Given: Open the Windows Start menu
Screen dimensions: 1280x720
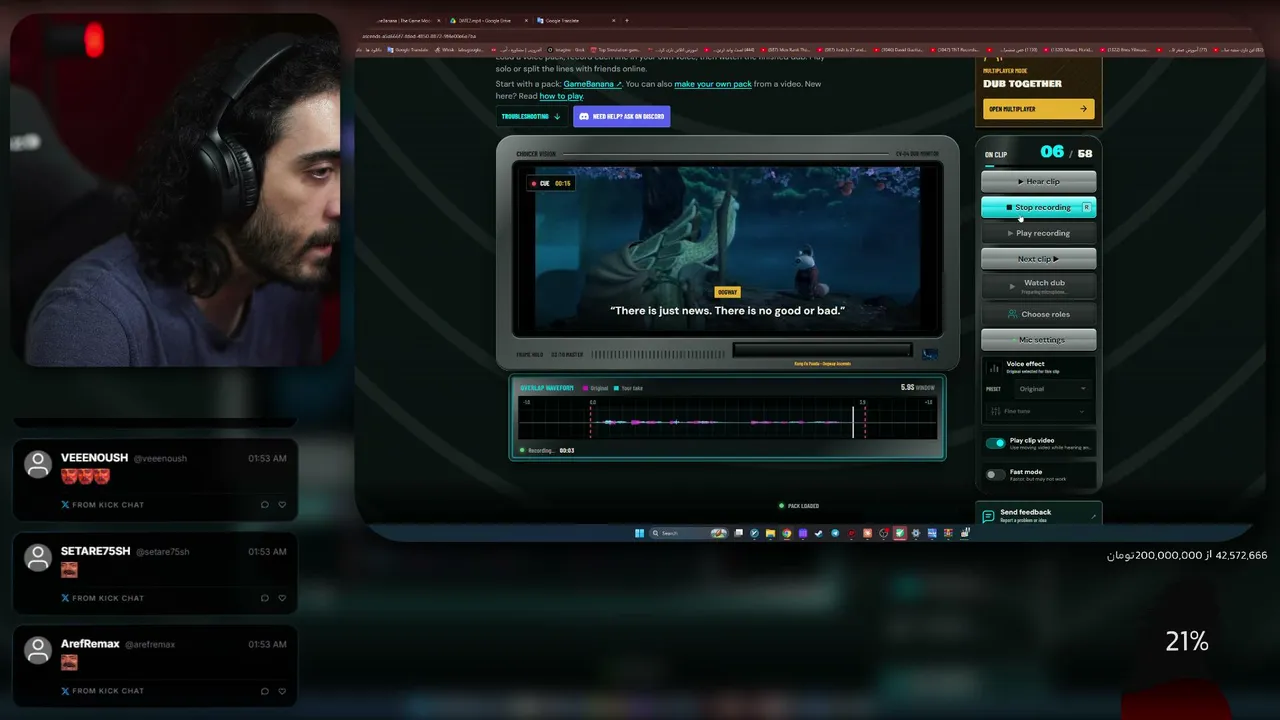Looking at the screenshot, I should (x=640, y=533).
